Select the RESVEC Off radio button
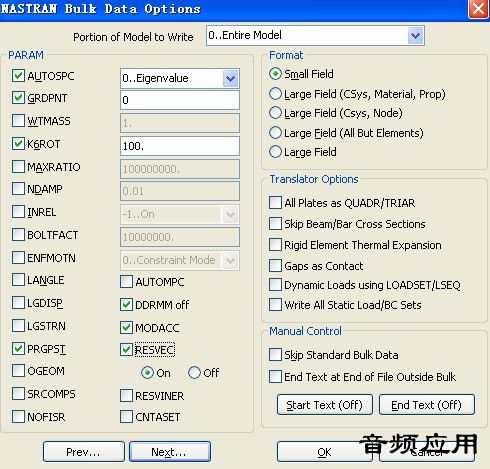 pyautogui.click(x=194, y=373)
